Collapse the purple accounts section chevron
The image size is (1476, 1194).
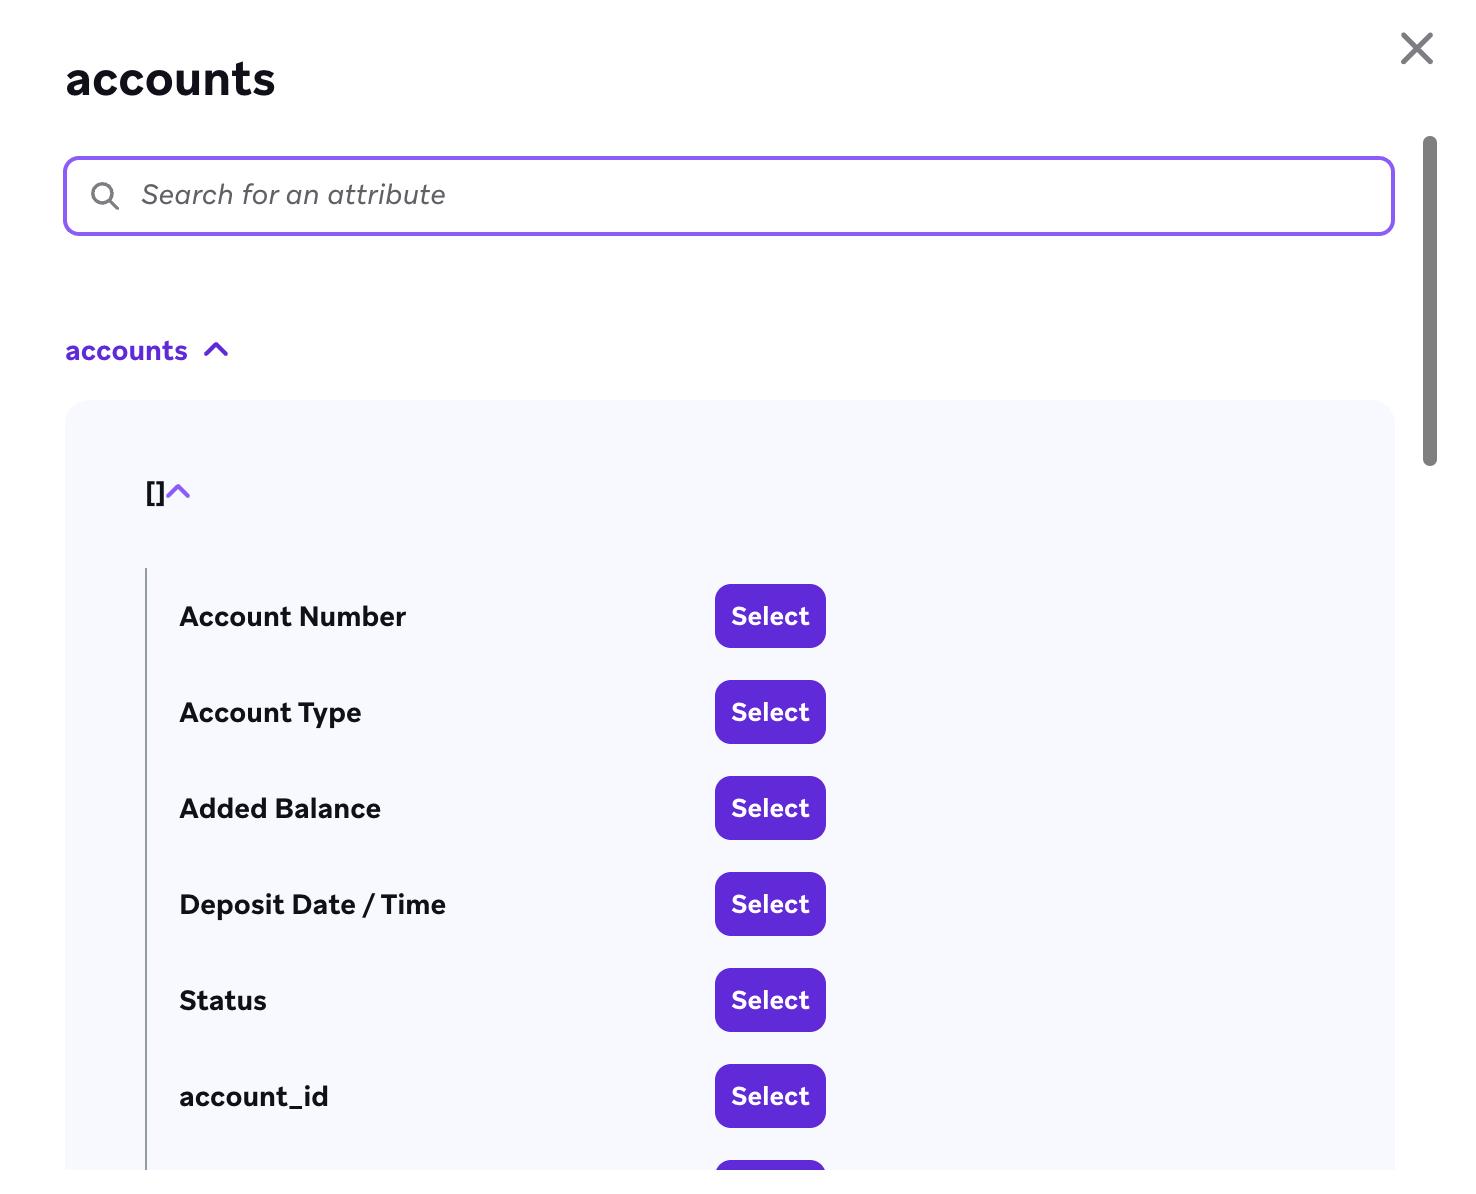[x=216, y=350]
